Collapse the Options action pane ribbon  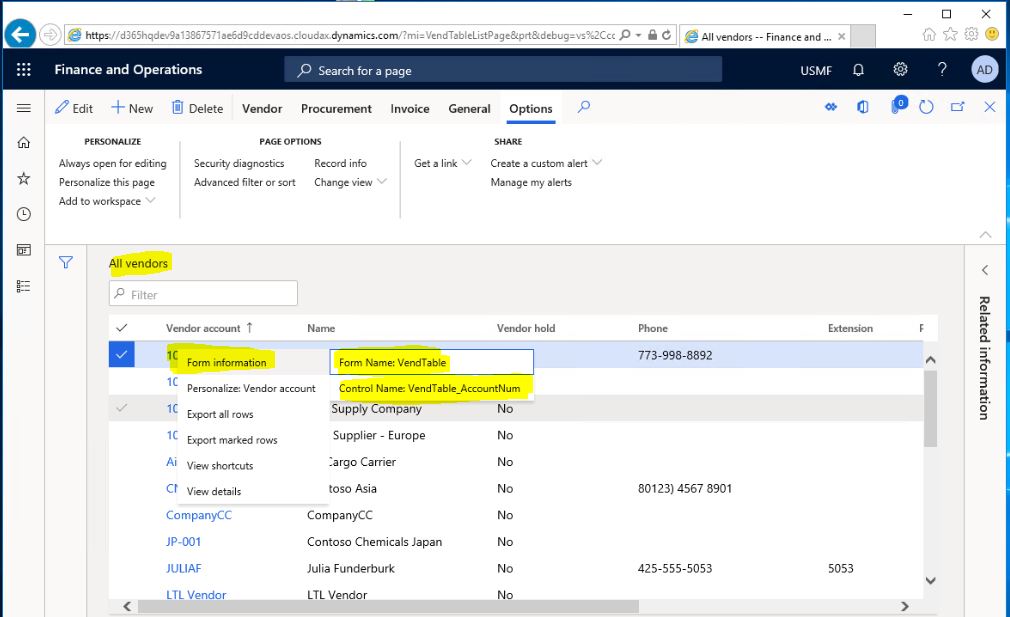point(986,234)
